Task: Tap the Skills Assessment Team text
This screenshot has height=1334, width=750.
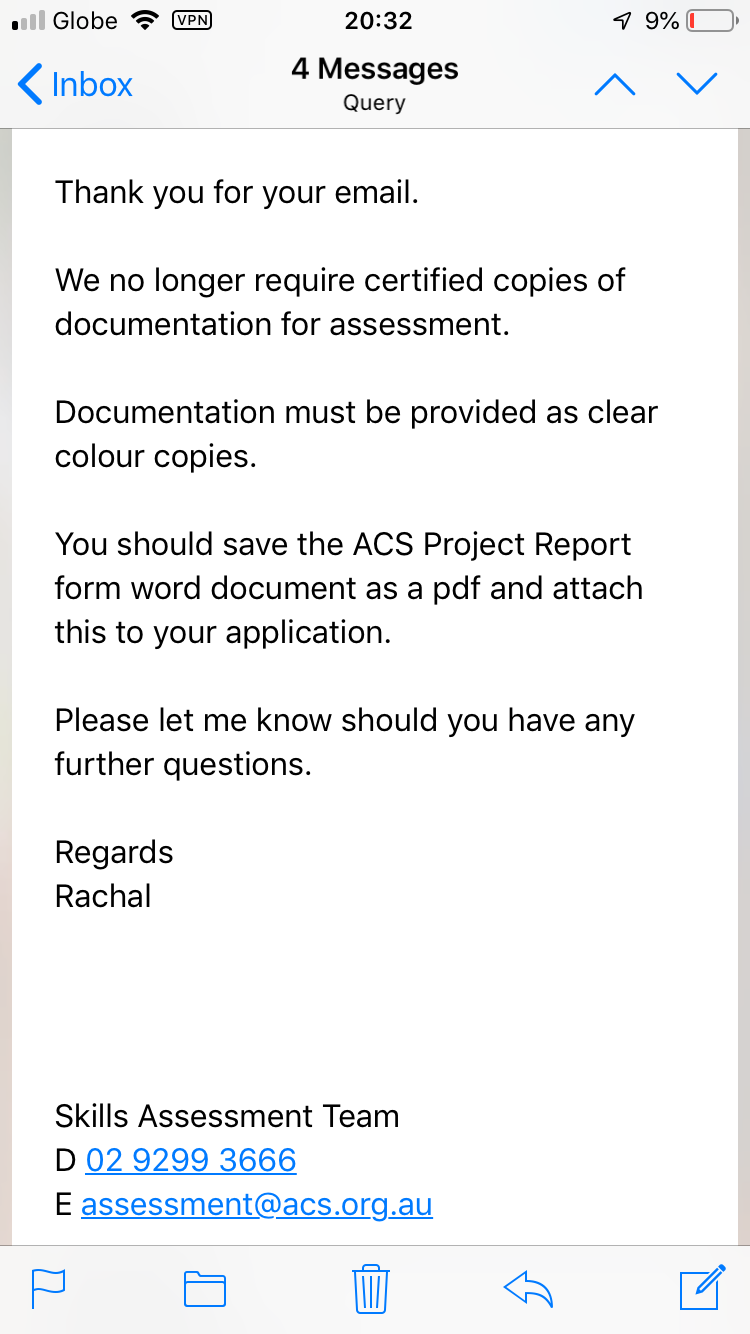Action: click(x=227, y=1116)
